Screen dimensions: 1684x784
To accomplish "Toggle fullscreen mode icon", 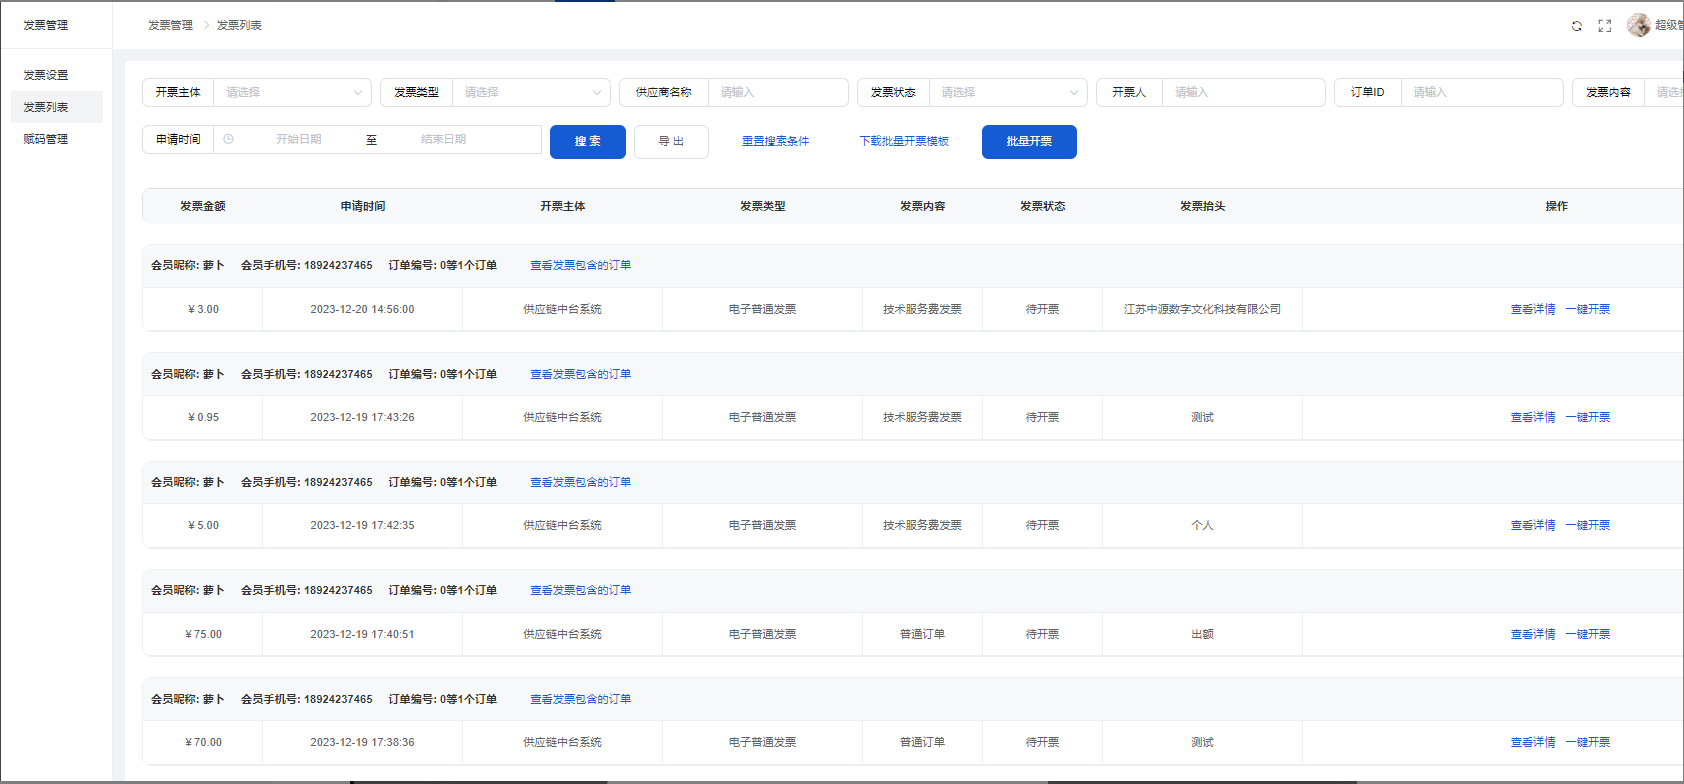I will (1605, 26).
